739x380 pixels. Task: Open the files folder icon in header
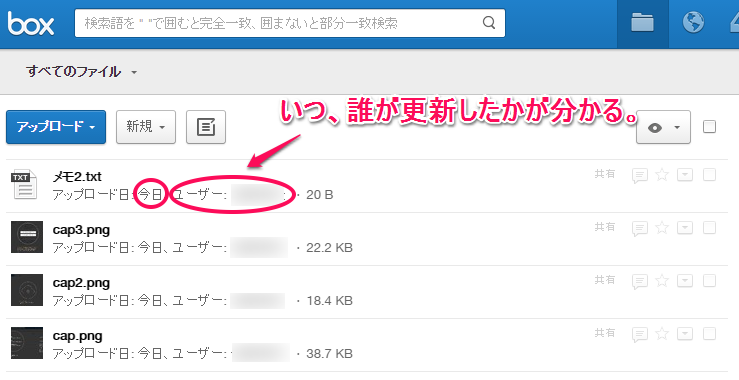click(x=642, y=23)
